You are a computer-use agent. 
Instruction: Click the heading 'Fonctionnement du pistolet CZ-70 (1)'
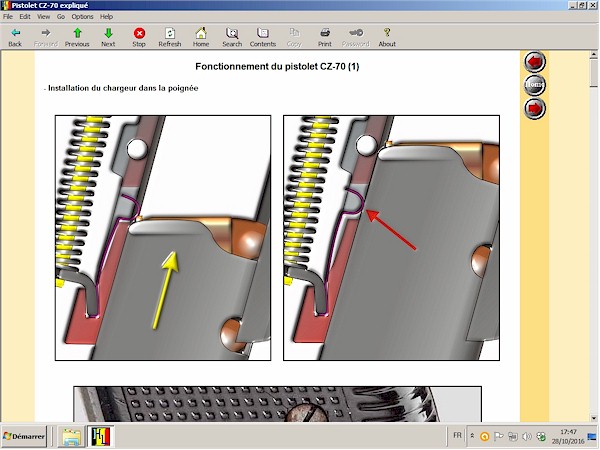point(277,67)
